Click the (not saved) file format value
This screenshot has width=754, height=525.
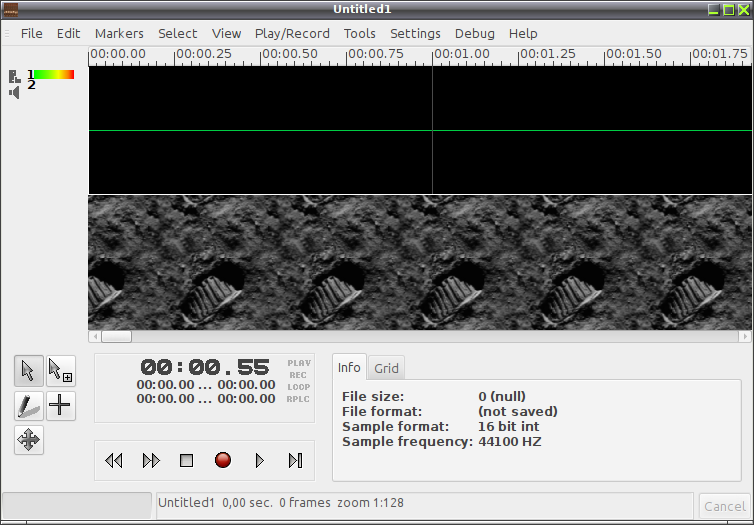pos(518,412)
